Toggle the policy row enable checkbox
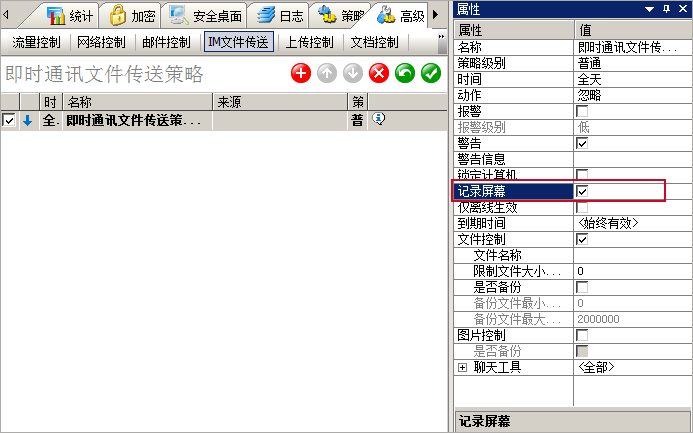The width and height of the screenshot is (693, 433). coord(9,120)
